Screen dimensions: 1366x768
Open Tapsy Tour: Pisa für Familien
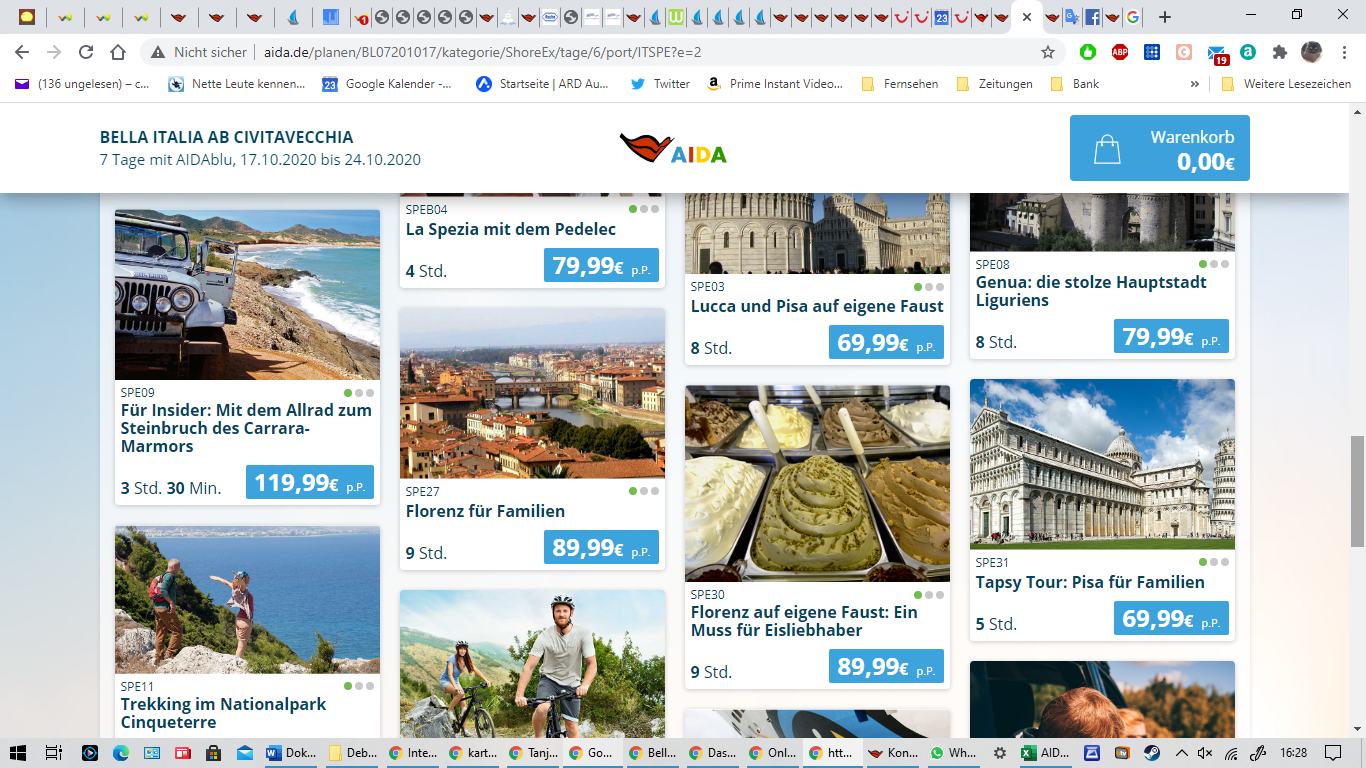1090,582
